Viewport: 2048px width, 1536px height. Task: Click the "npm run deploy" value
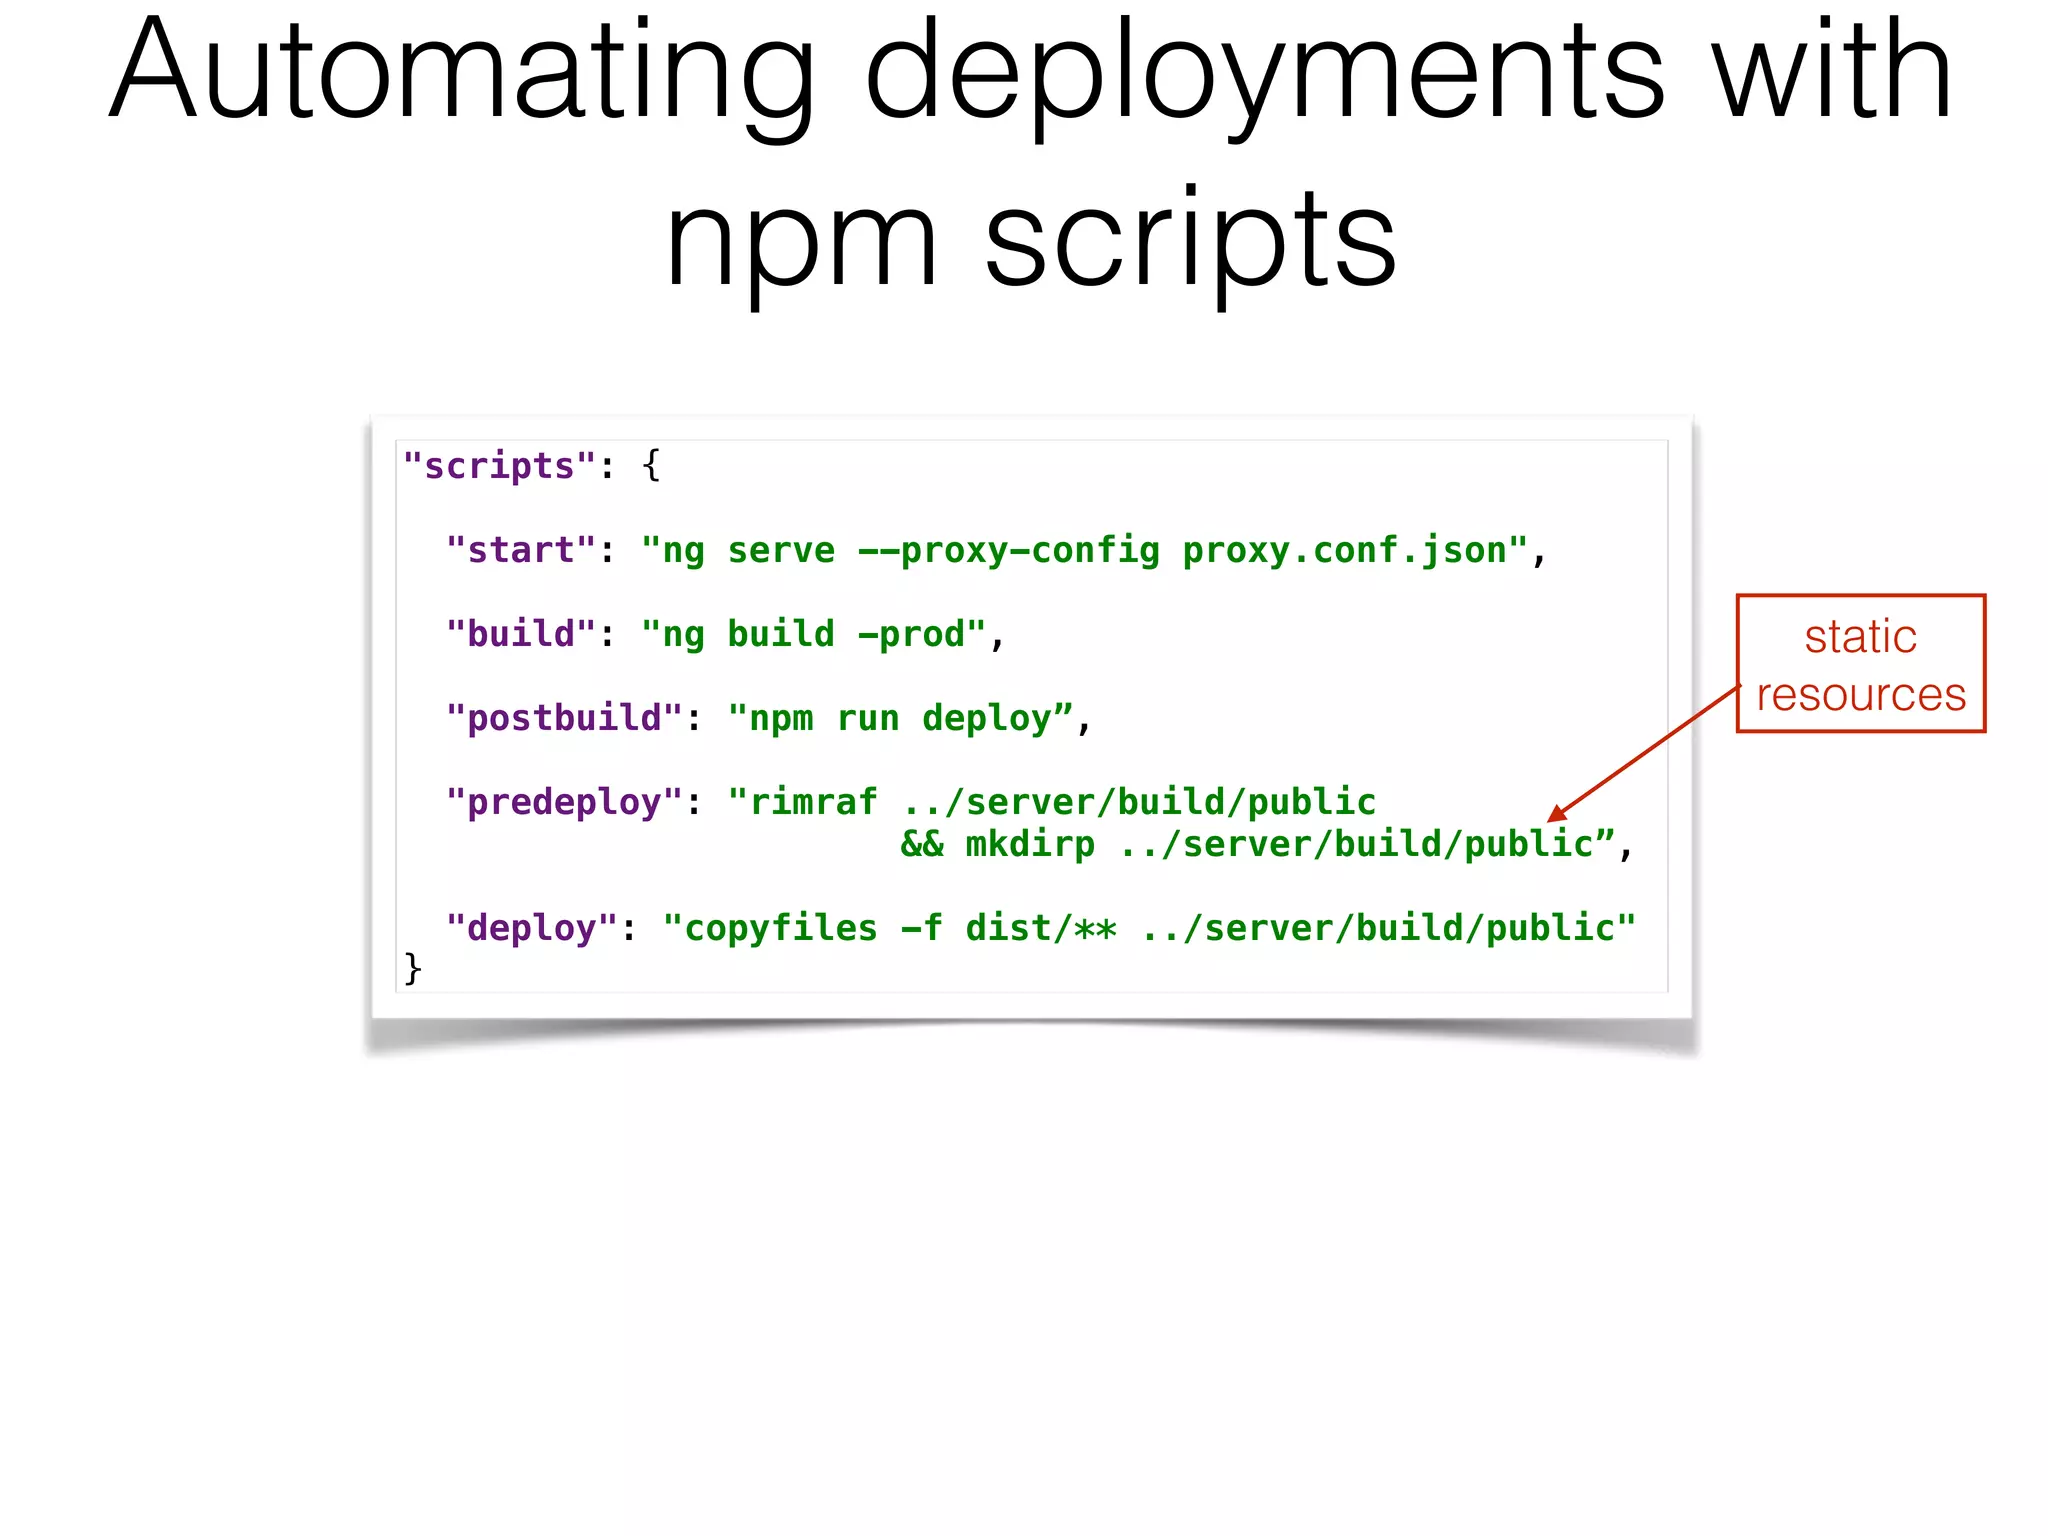tap(900, 718)
